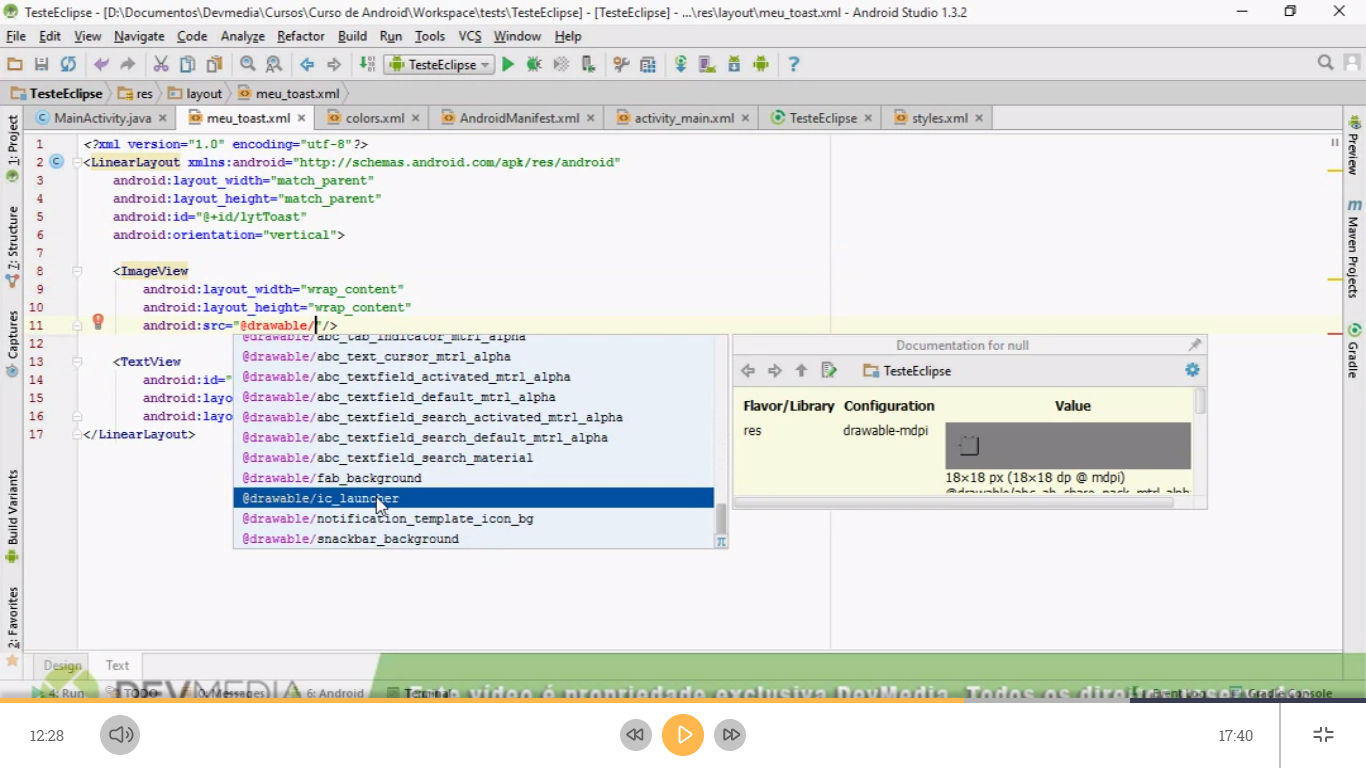Close the activity_main.xml tab
Viewport: 1366px width, 768px height.
point(745,118)
